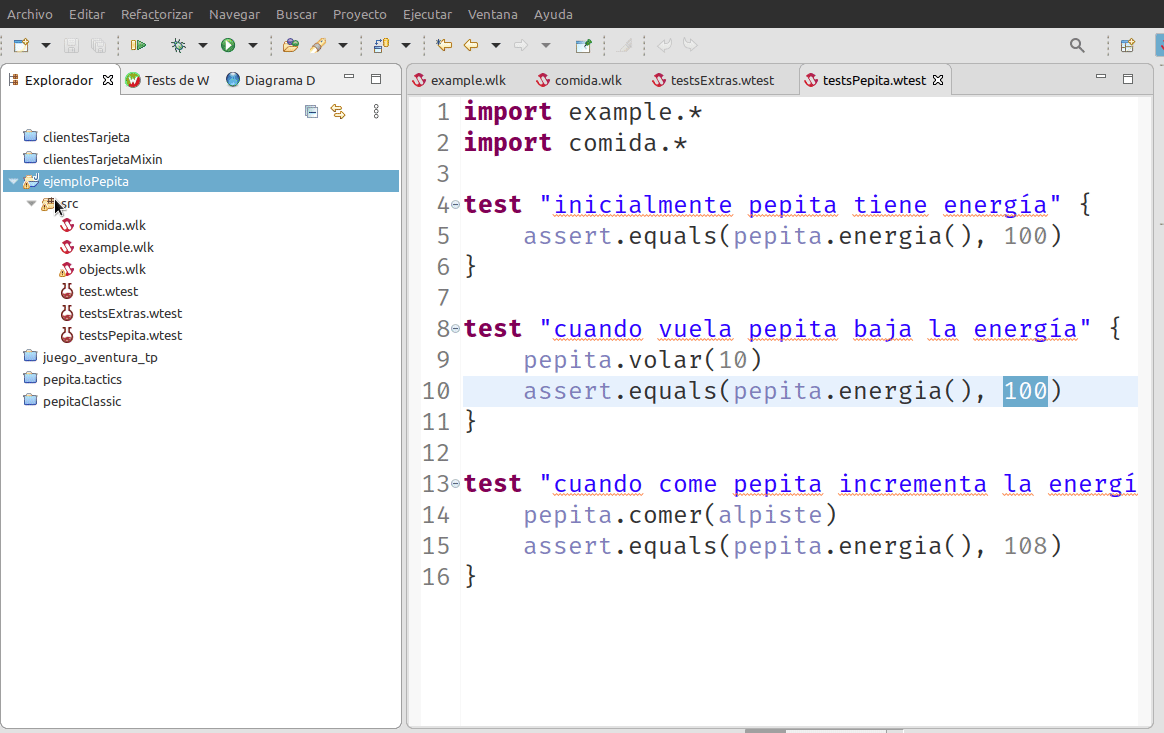
Task: Open the Refactorizar menu
Action: click(156, 14)
